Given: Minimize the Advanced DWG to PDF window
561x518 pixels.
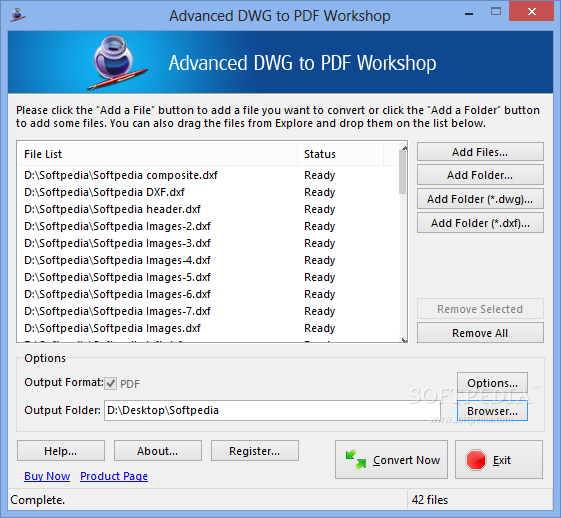Looking at the screenshot, I should pyautogui.click(x=469, y=14).
